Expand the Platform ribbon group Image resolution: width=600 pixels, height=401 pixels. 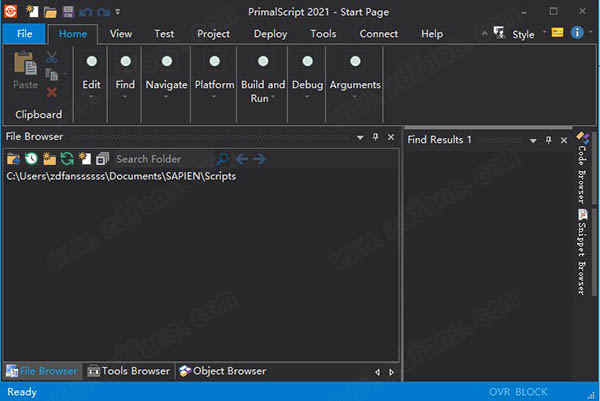pos(214,78)
